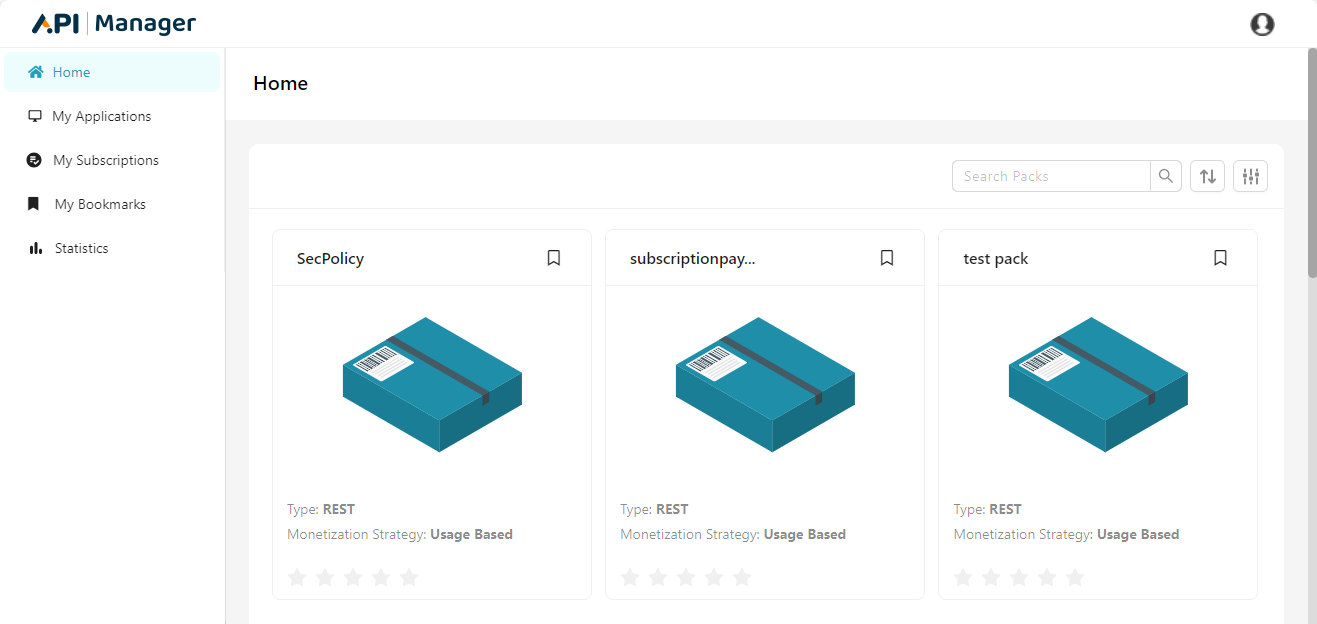The width and height of the screenshot is (1317, 624).
Task: Select the My Applications sidebar icon
Action: tap(34, 116)
